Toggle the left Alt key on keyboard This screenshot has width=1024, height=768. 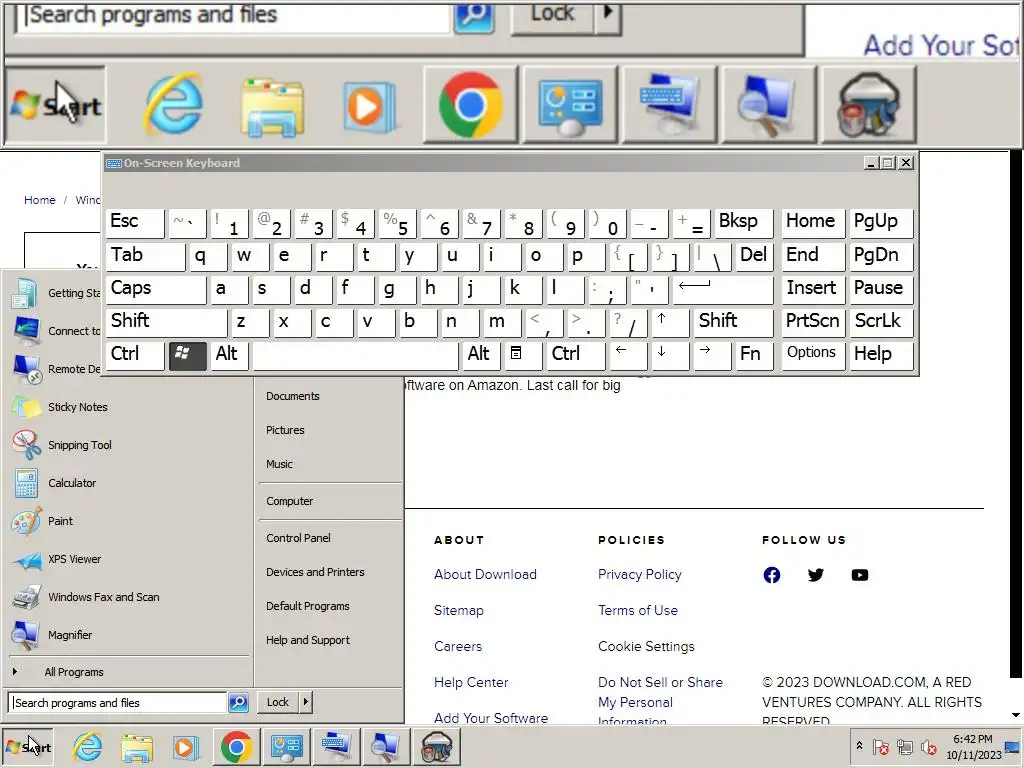click(x=229, y=355)
